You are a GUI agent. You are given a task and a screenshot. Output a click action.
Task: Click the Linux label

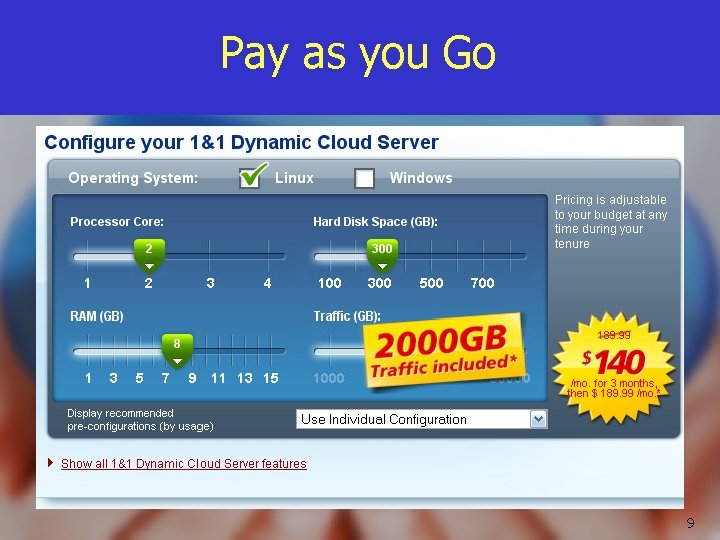coord(294,178)
